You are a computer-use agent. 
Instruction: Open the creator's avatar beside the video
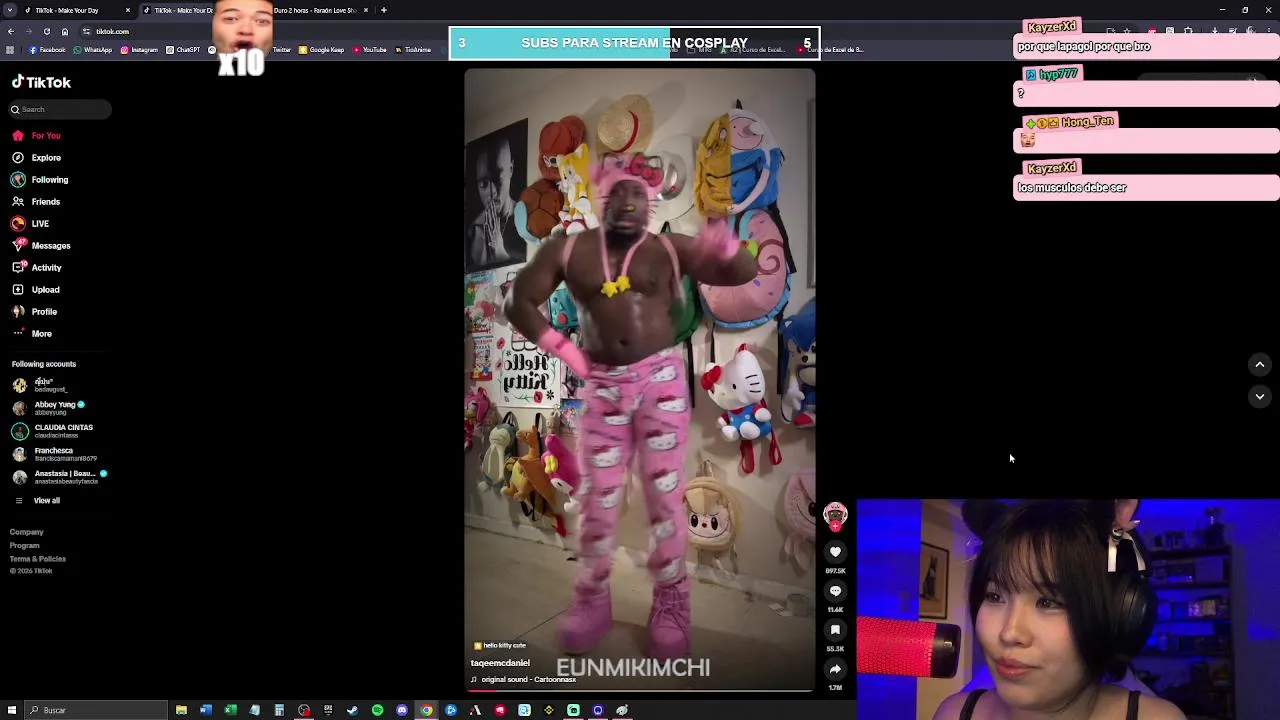coord(835,515)
